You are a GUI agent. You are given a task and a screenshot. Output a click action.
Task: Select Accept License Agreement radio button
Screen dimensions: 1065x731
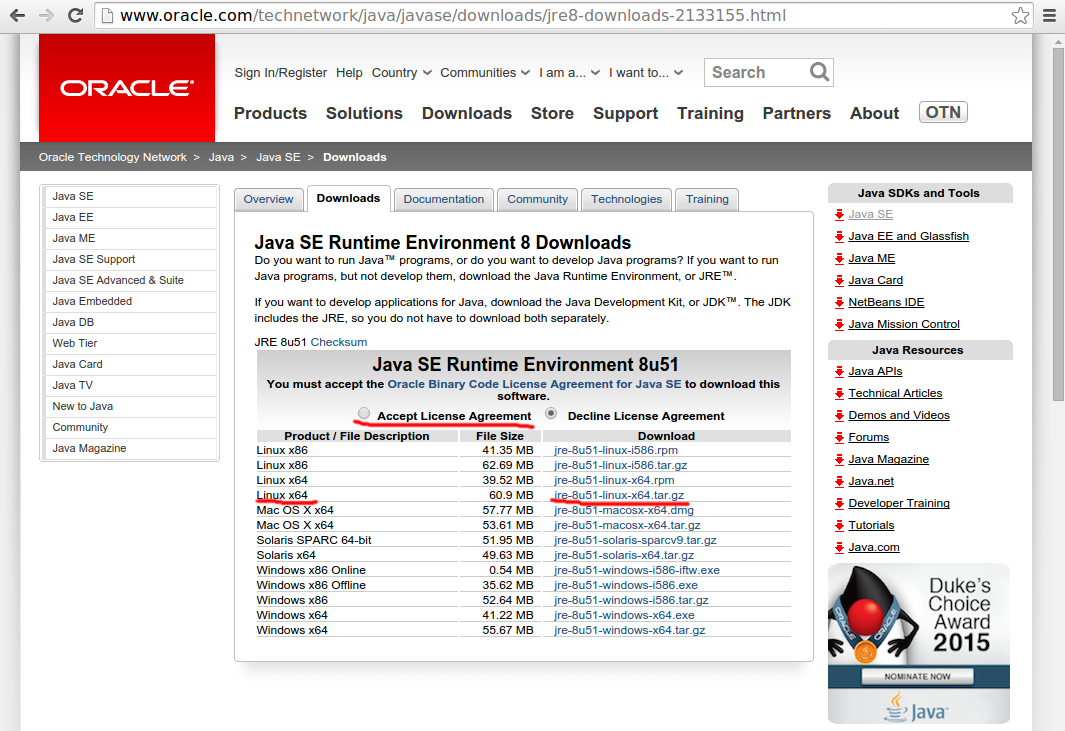click(x=364, y=414)
